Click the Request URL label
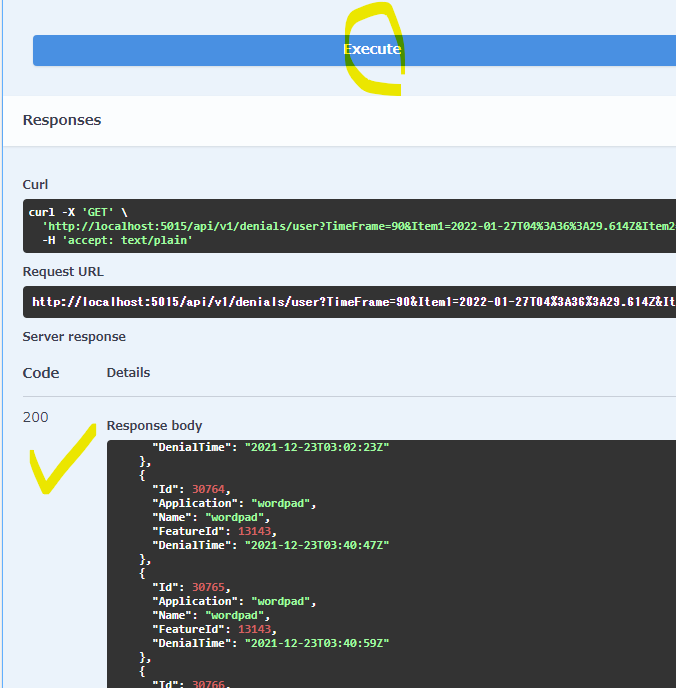The image size is (676, 688). click(63, 272)
